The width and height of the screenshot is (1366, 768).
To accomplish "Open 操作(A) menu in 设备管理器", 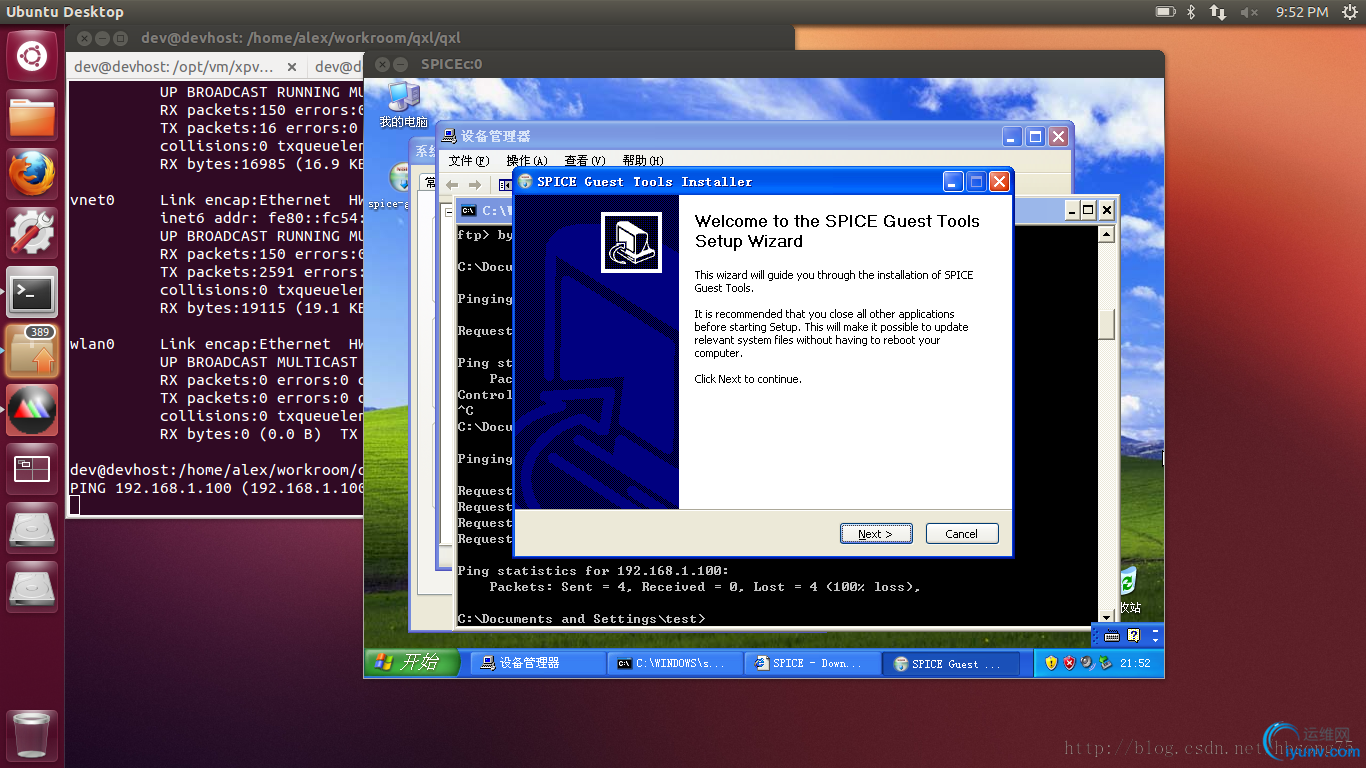I will (527, 161).
